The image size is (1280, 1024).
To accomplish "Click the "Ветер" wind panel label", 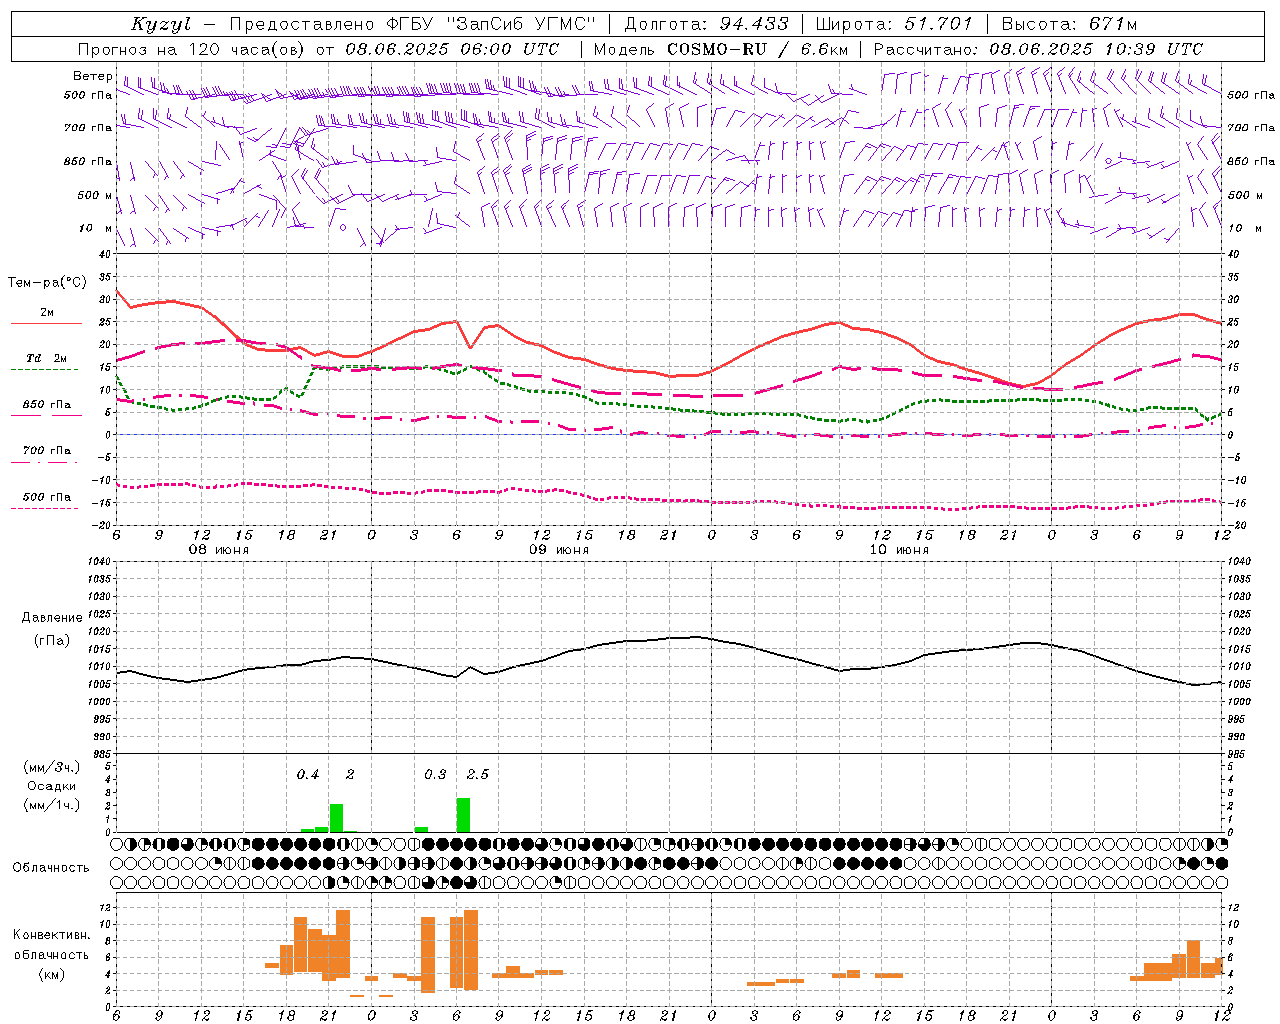I will coord(93,76).
